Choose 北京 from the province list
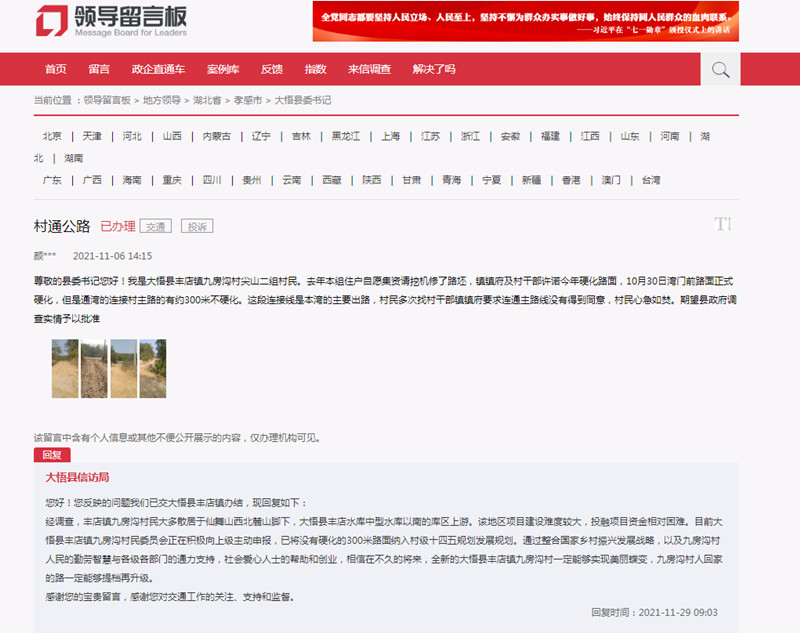The height and width of the screenshot is (633, 800). 52,136
